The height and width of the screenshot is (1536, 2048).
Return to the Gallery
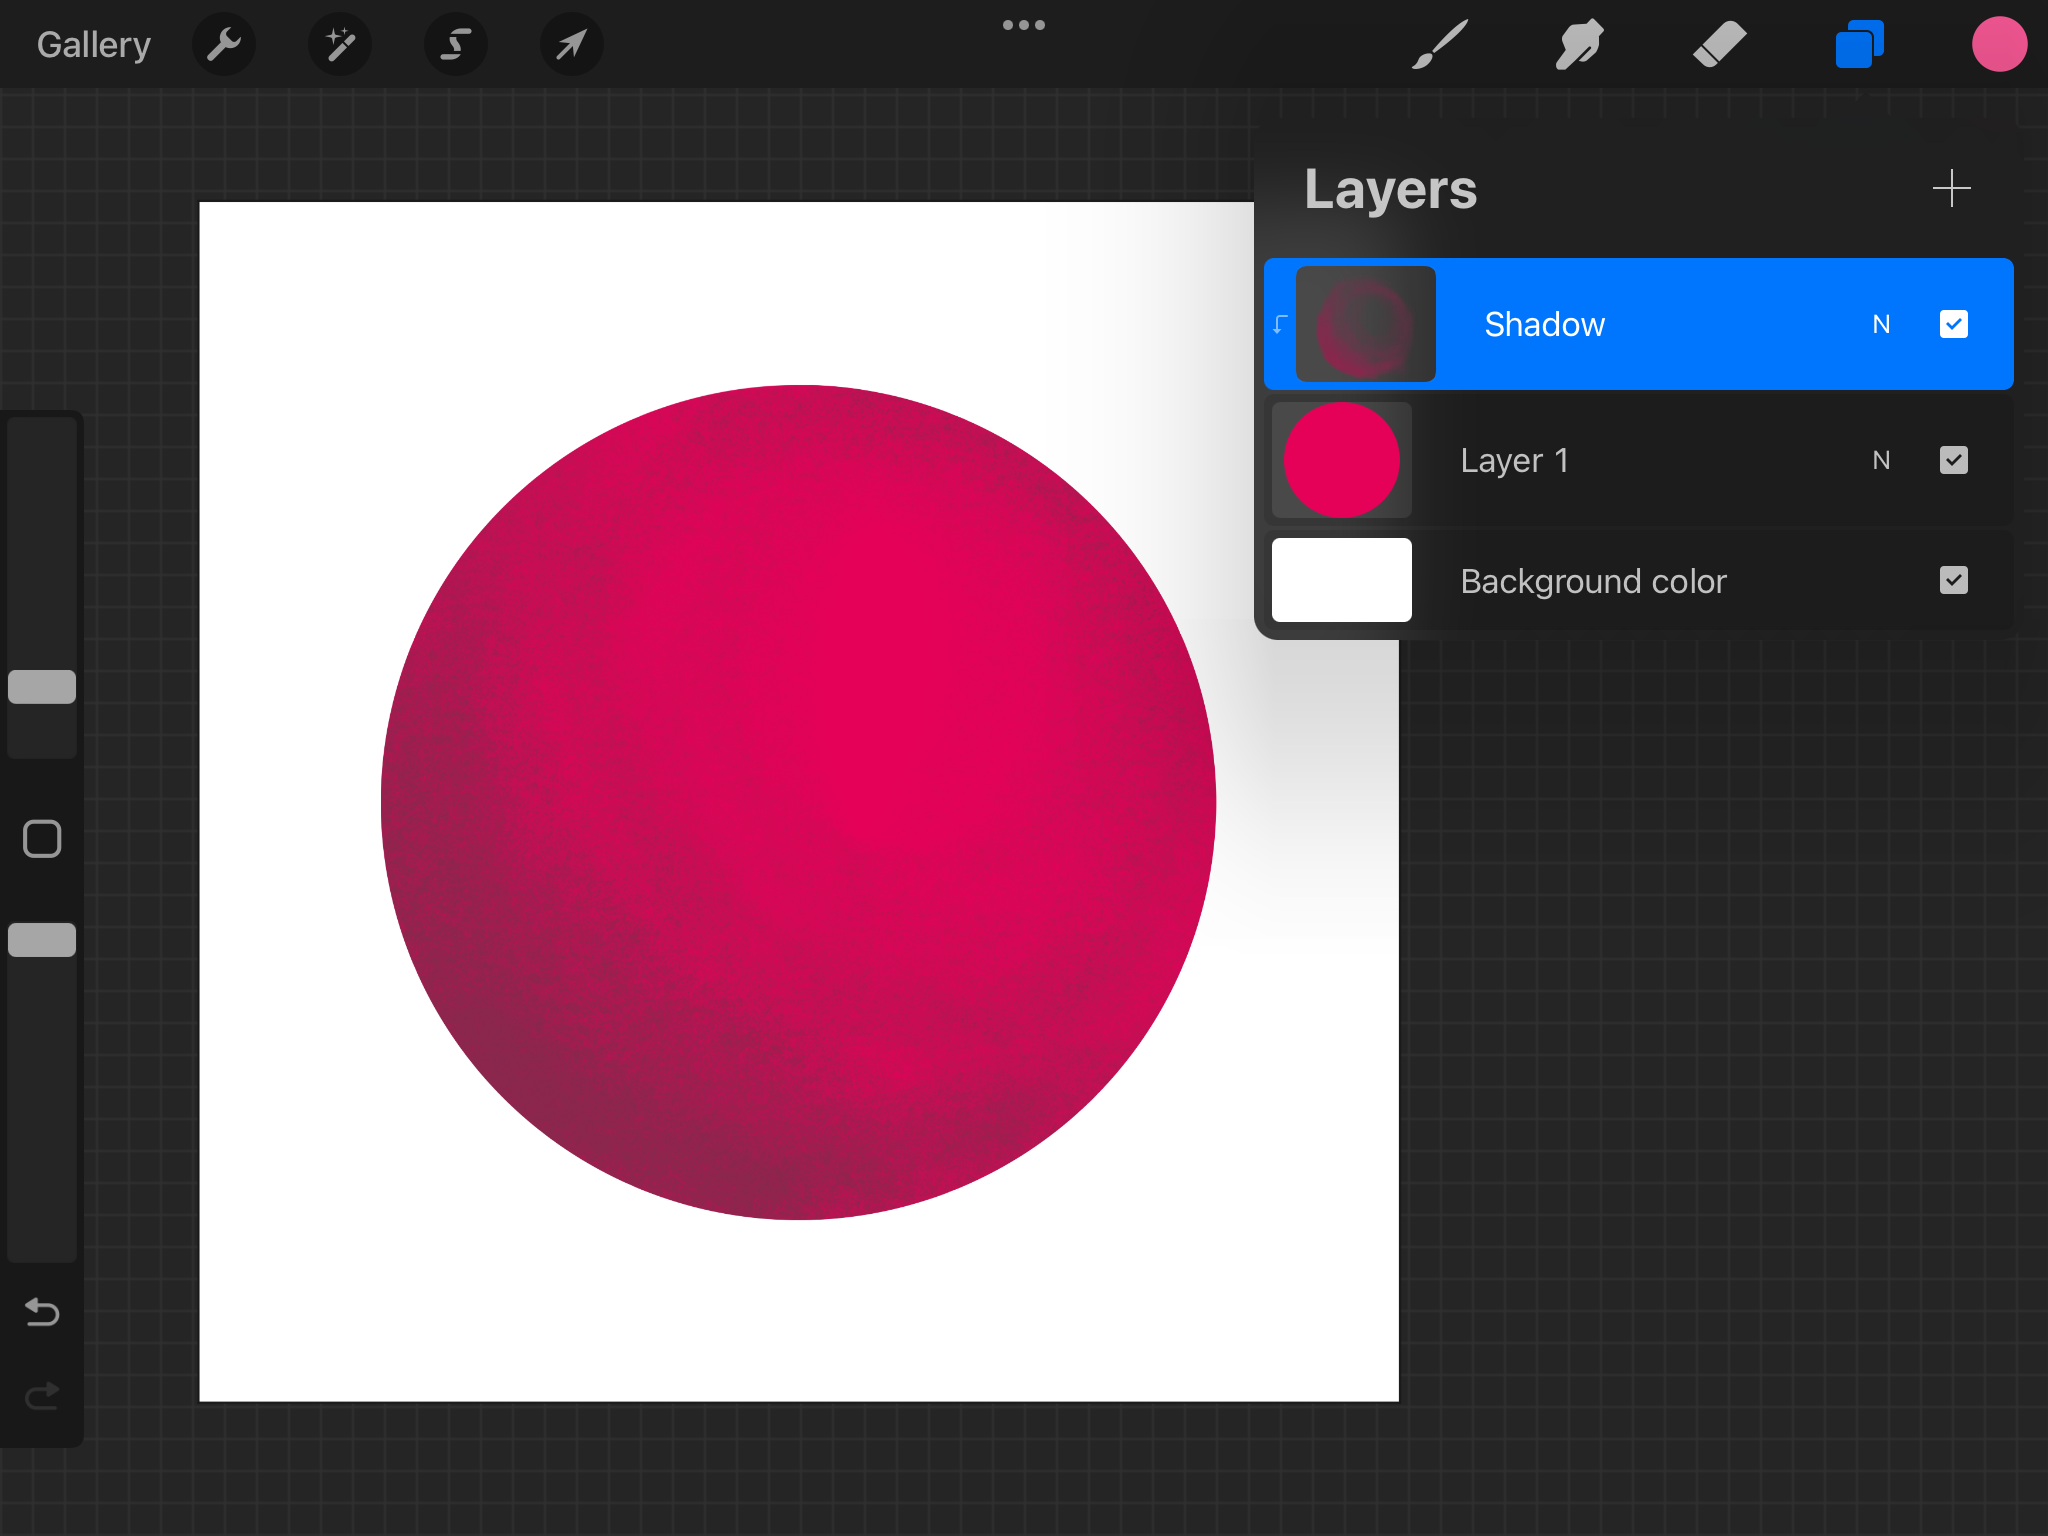(x=92, y=44)
